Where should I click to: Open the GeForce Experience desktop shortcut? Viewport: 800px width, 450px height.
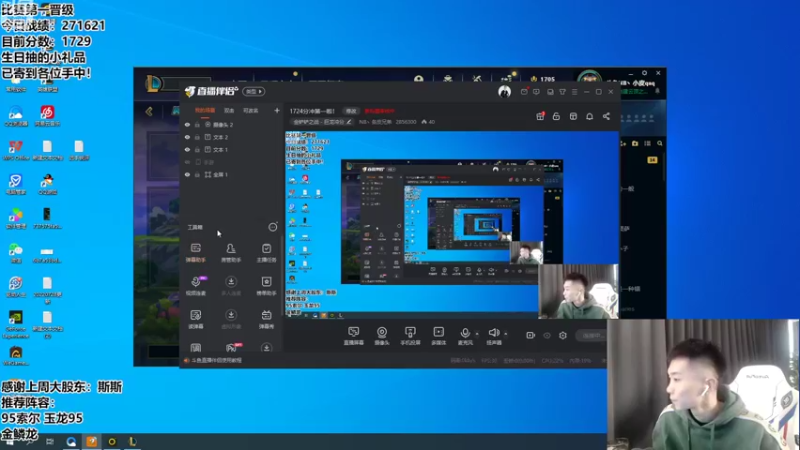click(15, 323)
